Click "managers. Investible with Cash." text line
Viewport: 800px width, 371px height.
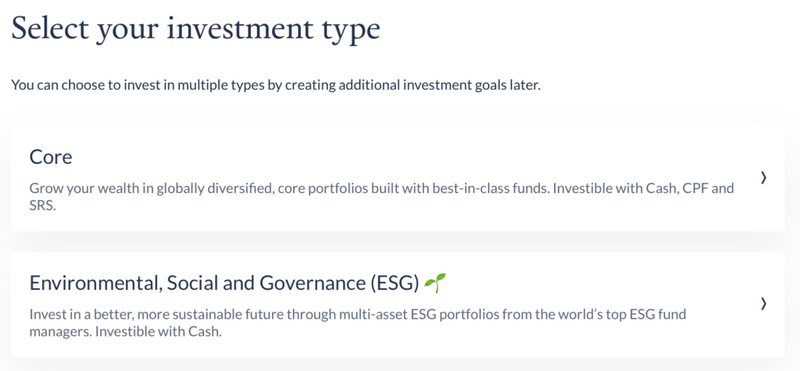126,332
